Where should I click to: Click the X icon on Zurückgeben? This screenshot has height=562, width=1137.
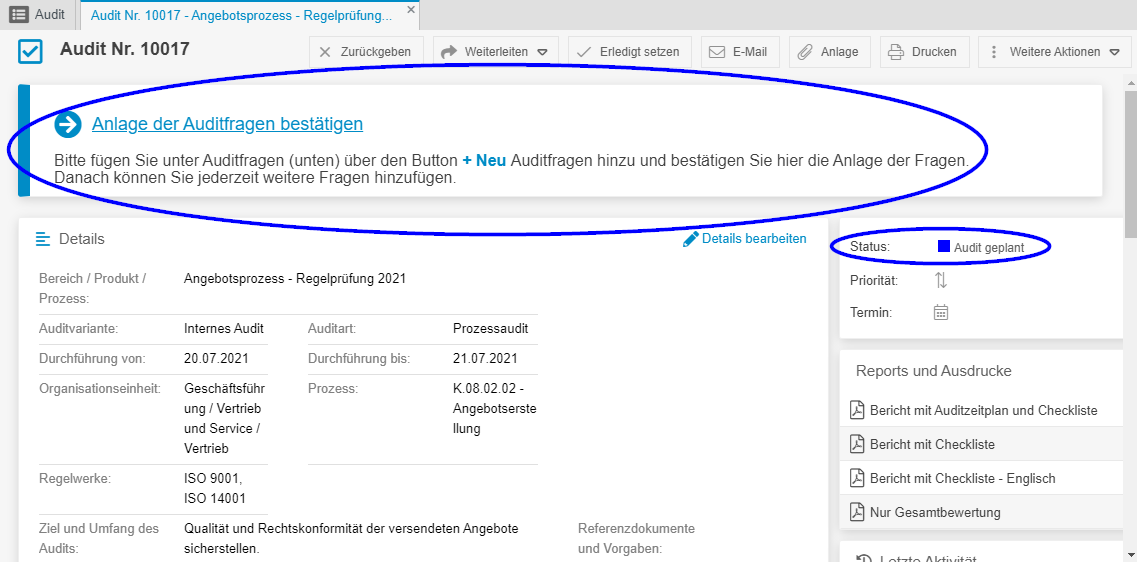[325, 52]
